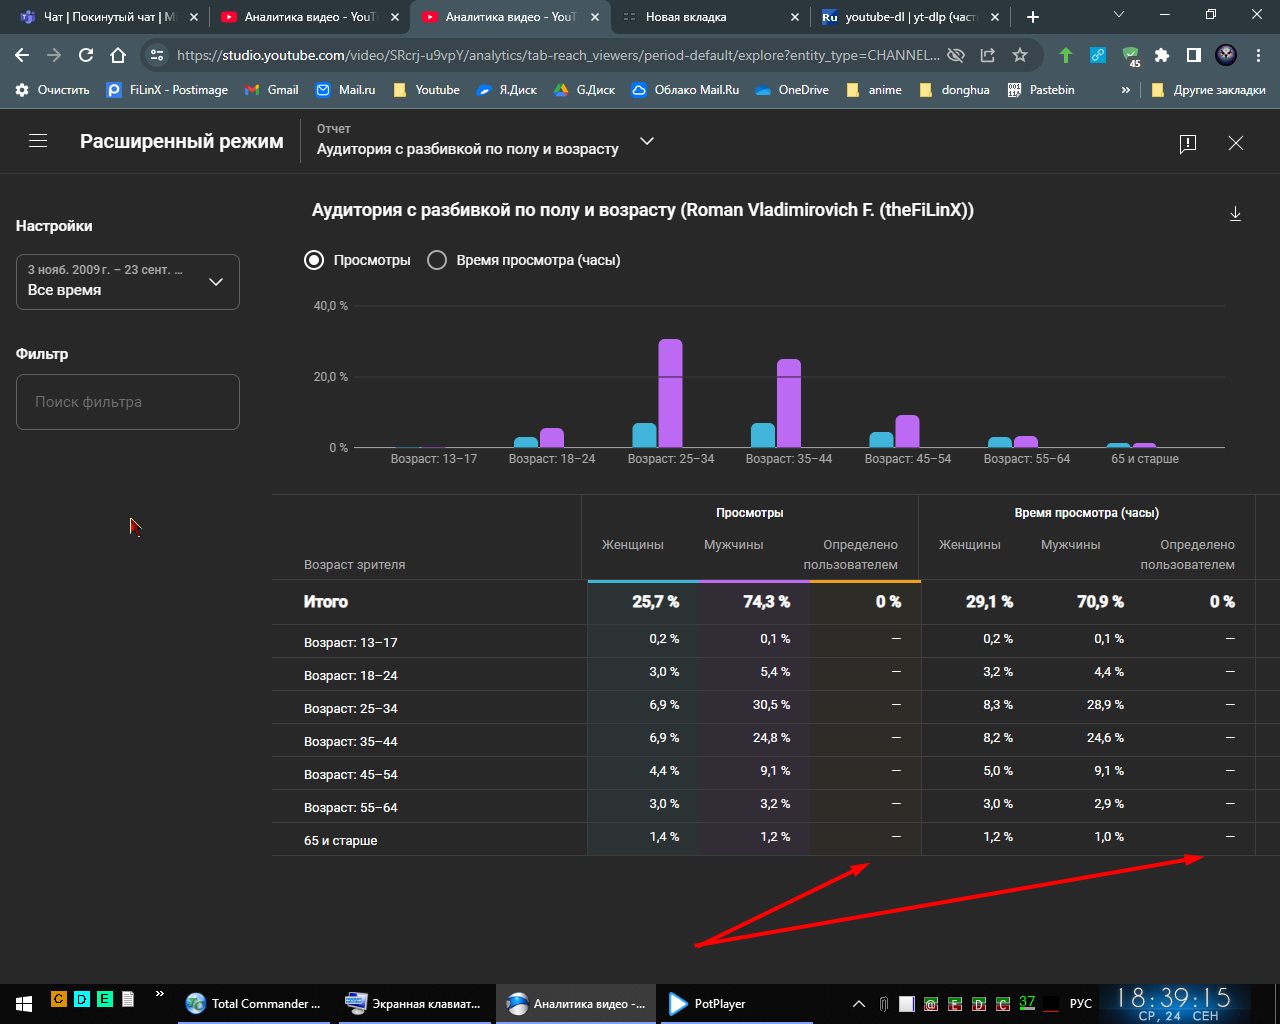Open the Windows Start menu
Viewport: 1280px width, 1024px height.
23,1003
